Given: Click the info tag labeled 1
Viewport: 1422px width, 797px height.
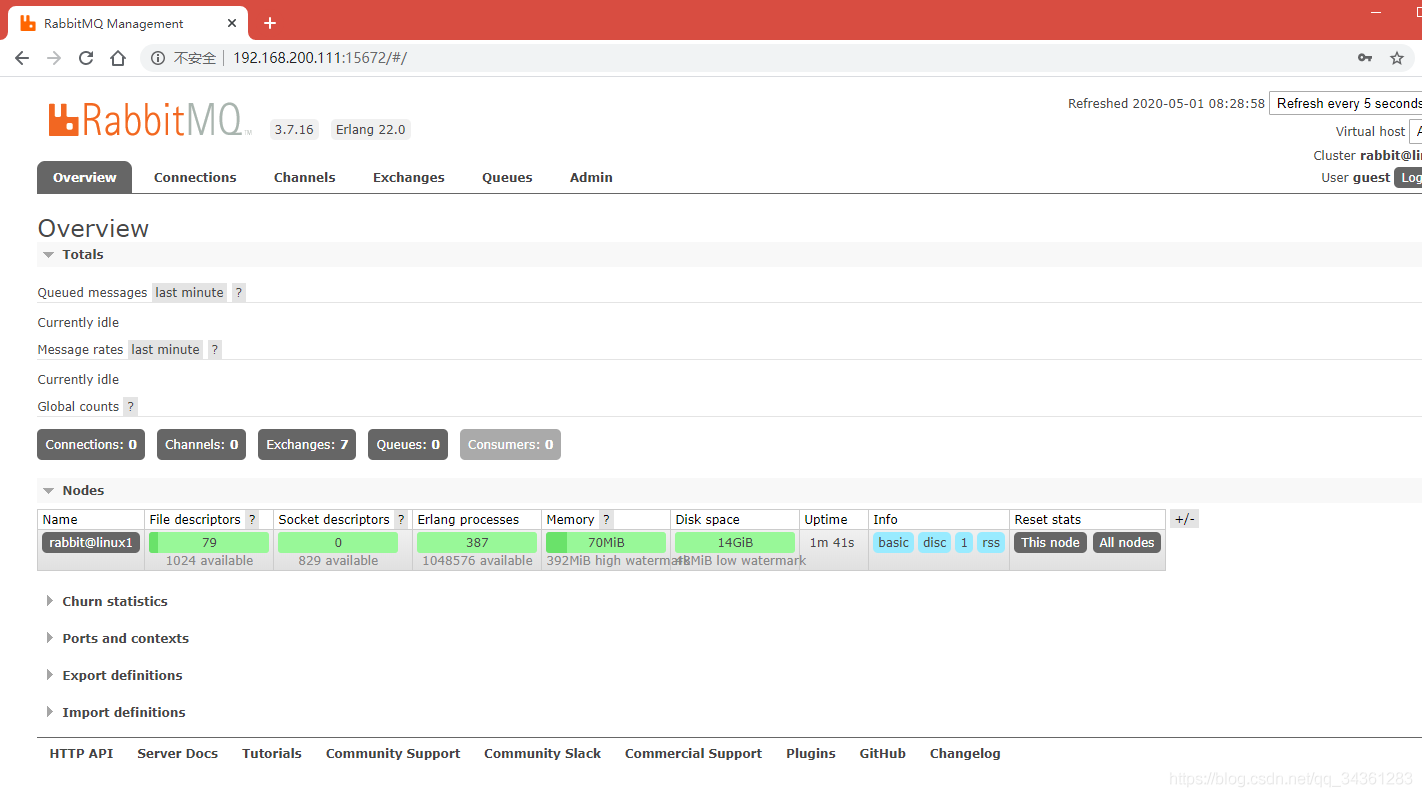Looking at the screenshot, I should (964, 543).
